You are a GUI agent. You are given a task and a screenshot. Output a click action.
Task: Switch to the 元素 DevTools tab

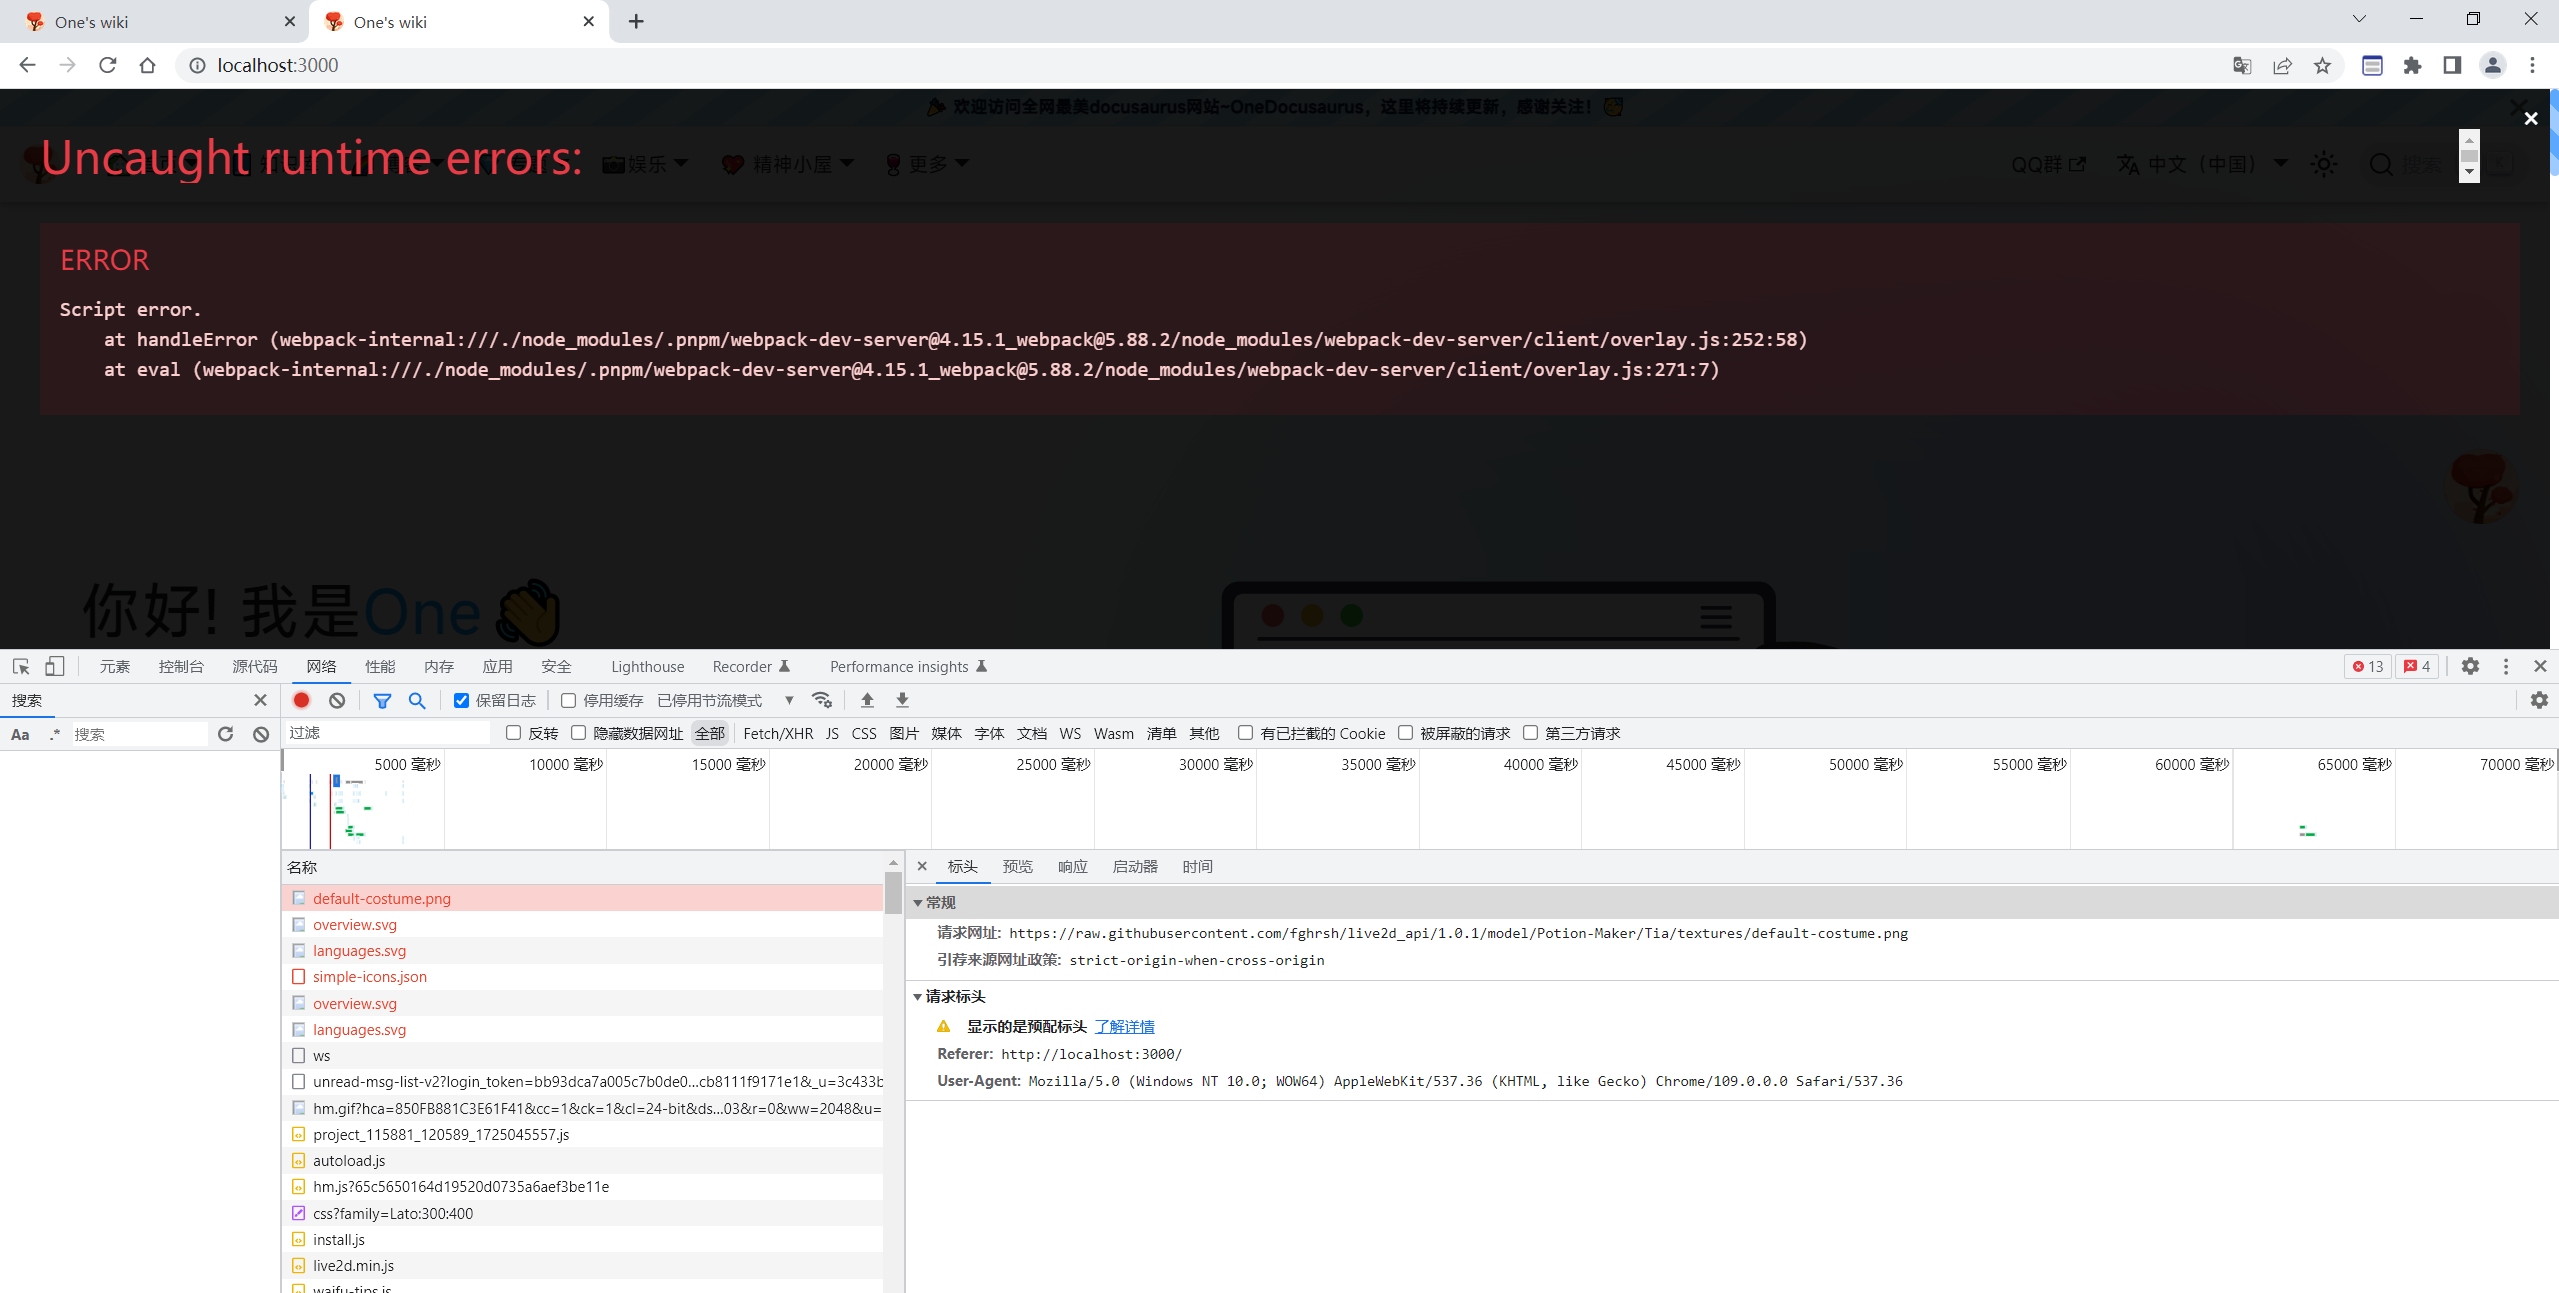click(114, 666)
